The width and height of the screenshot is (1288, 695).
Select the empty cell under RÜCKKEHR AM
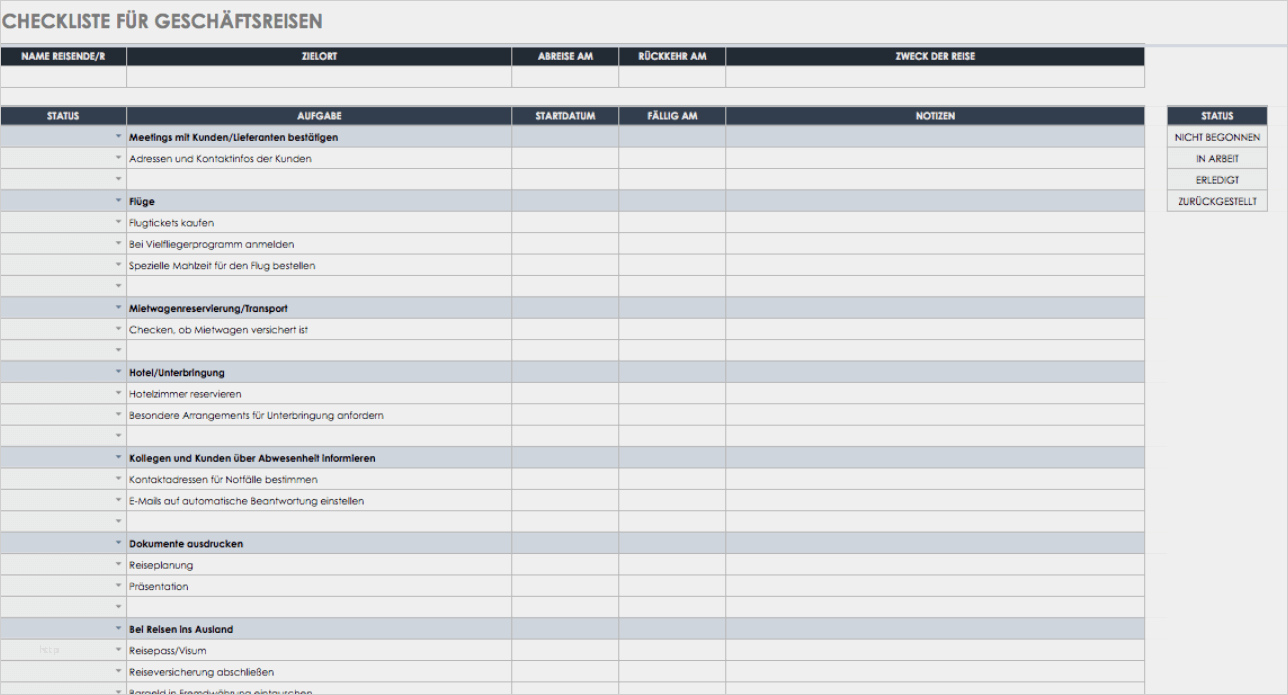(x=672, y=77)
